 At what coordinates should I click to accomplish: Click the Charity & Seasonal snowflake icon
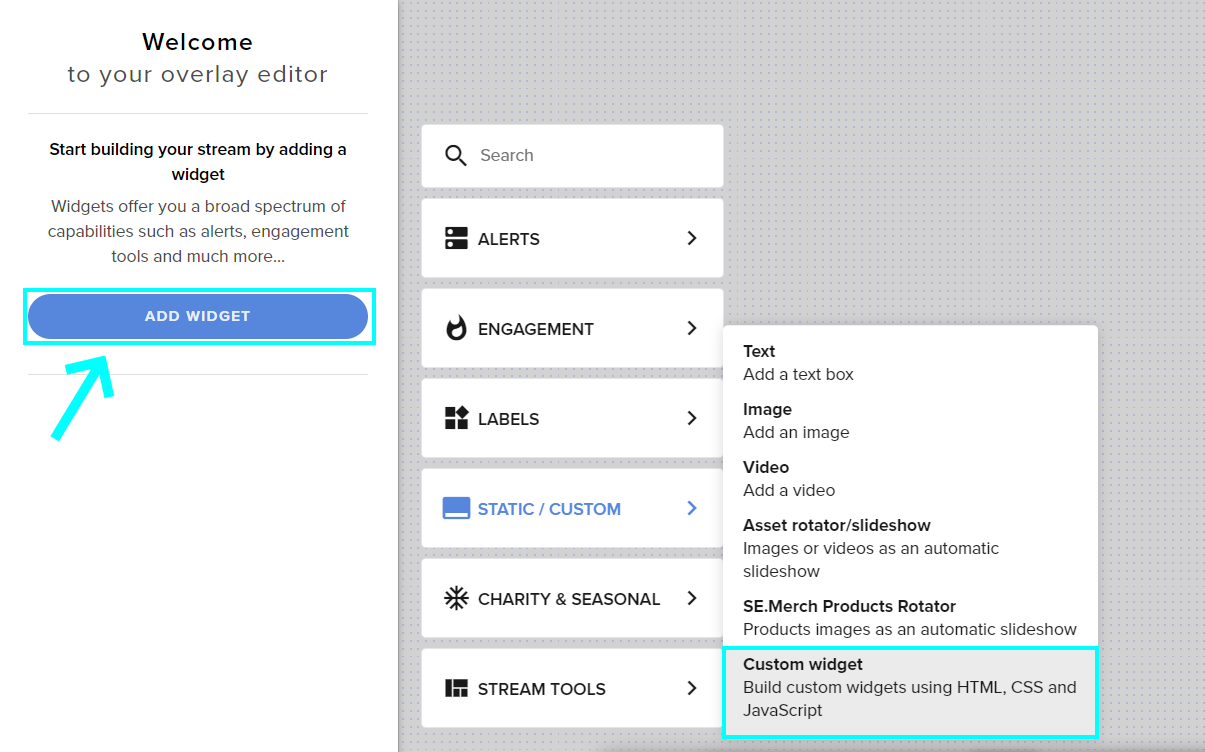coord(456,598)
